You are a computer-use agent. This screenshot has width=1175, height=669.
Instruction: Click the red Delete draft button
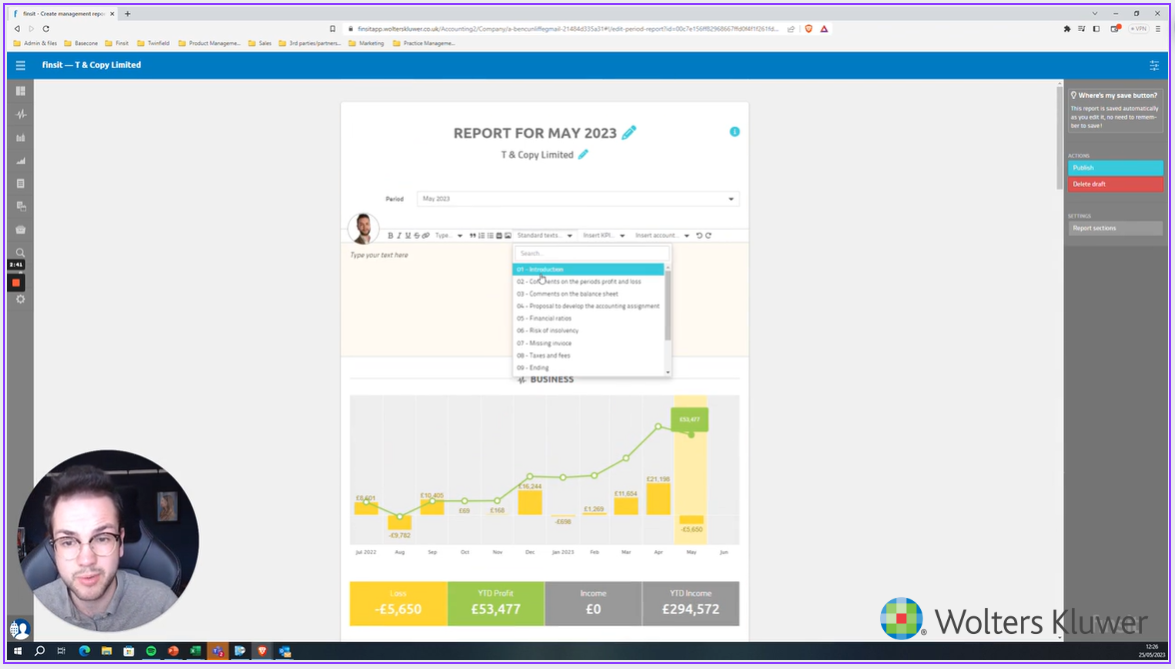coord(1114,184)
